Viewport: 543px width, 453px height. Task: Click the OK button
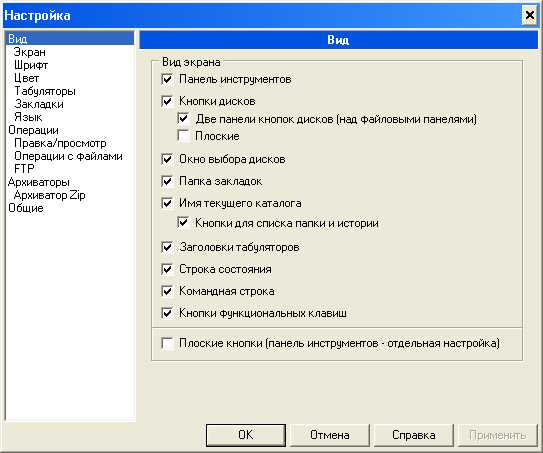pyautogui.click(x=246, y=435)
